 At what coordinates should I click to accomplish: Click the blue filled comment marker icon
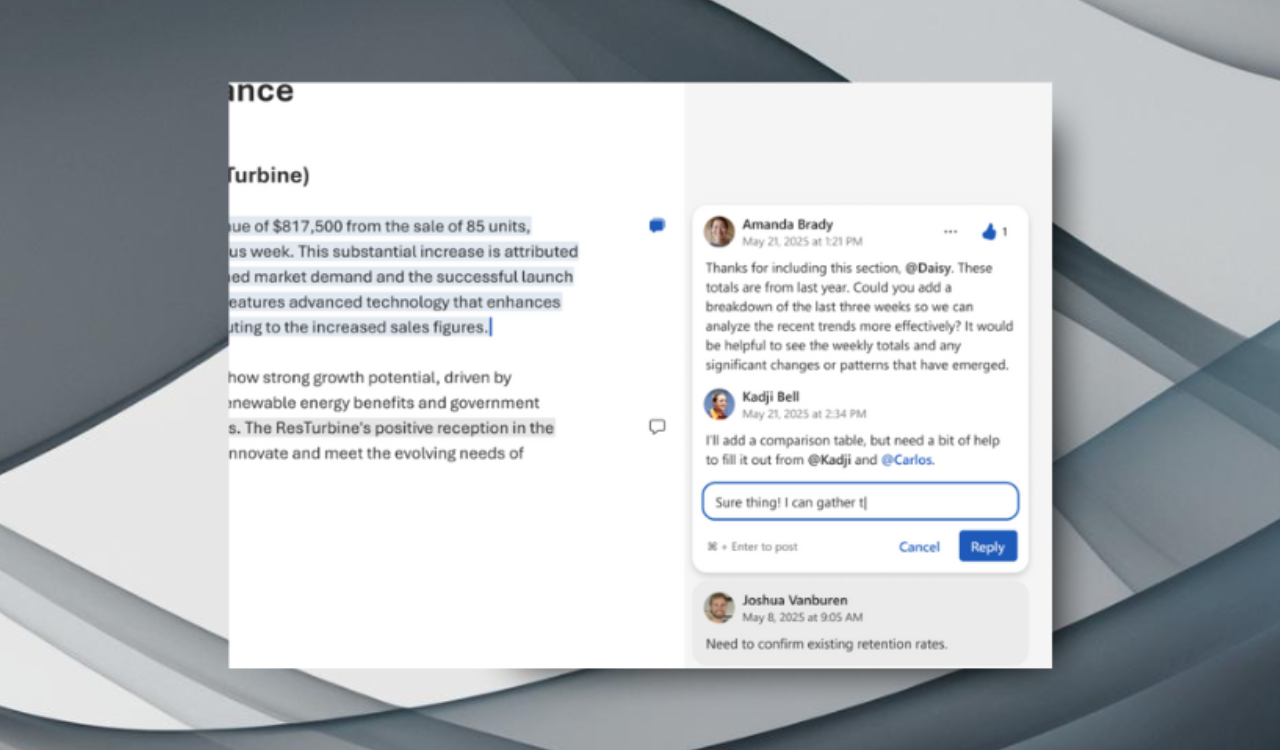pyautogui.click(x=657, y=226)
